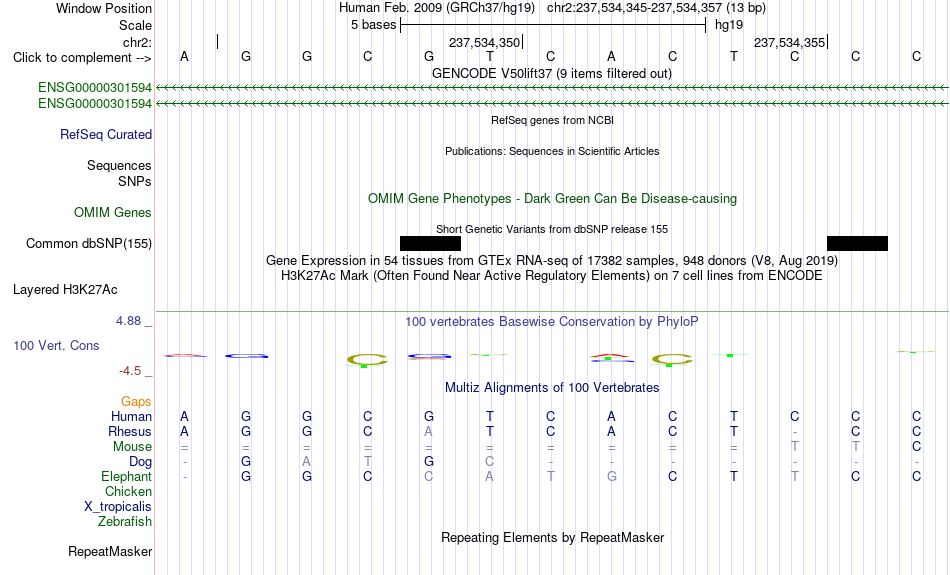Click the 237,534,355 position label
Screen dimensions: 950x575
click(x=789, y=42)
